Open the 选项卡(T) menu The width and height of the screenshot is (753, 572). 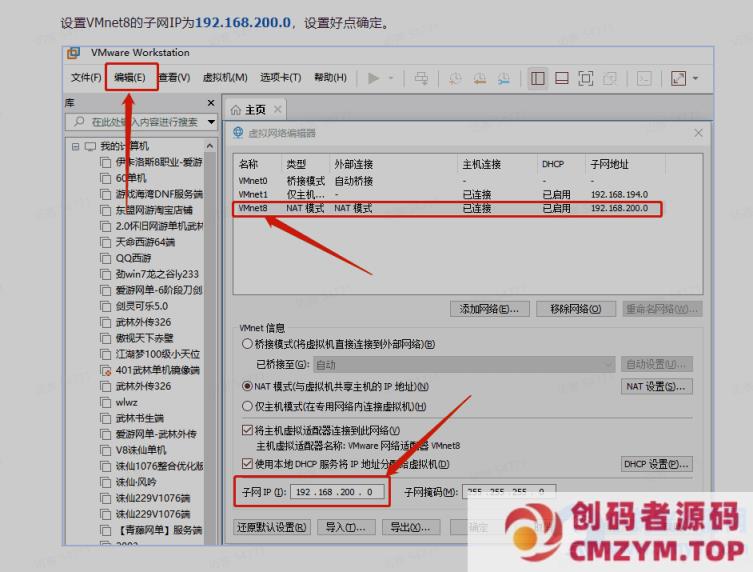280,77
